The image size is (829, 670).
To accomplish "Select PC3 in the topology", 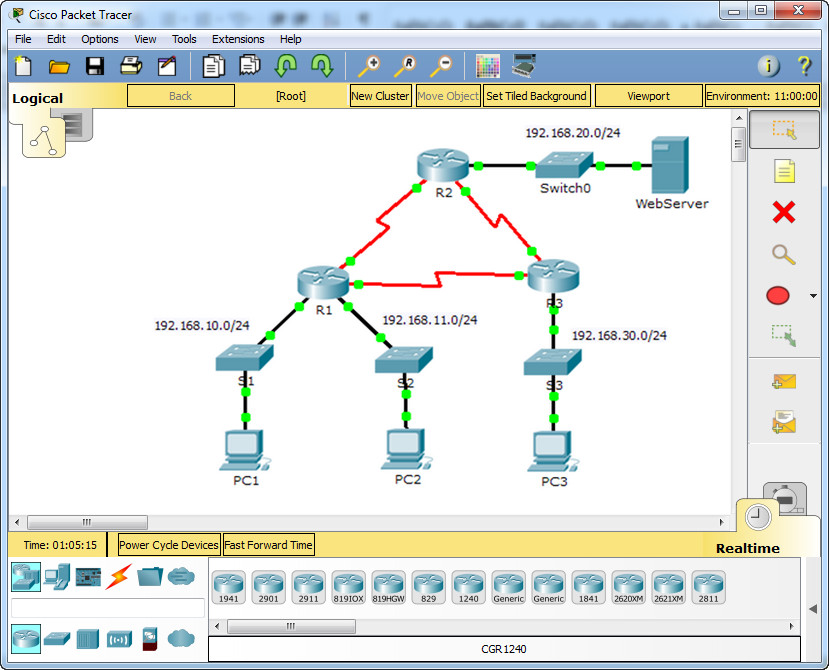I will point(553,452).
